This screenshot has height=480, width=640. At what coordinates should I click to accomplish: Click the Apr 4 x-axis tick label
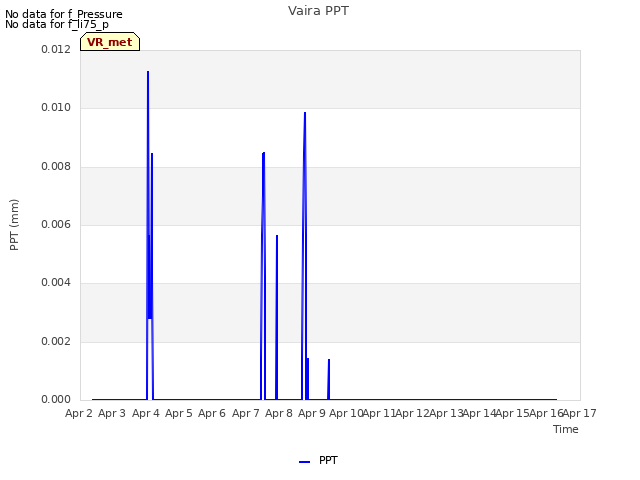146,413
